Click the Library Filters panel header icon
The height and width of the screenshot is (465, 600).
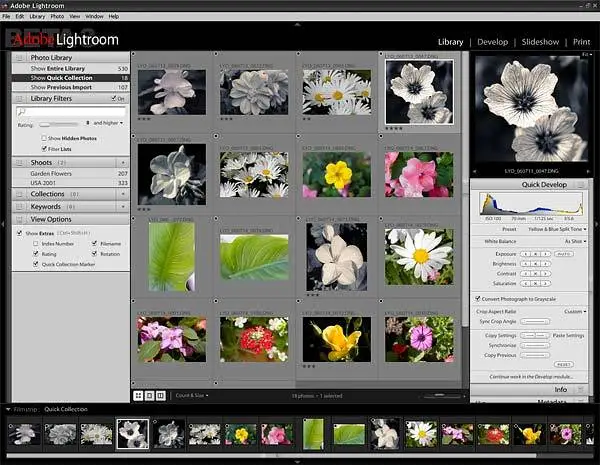tap(19, 99)
